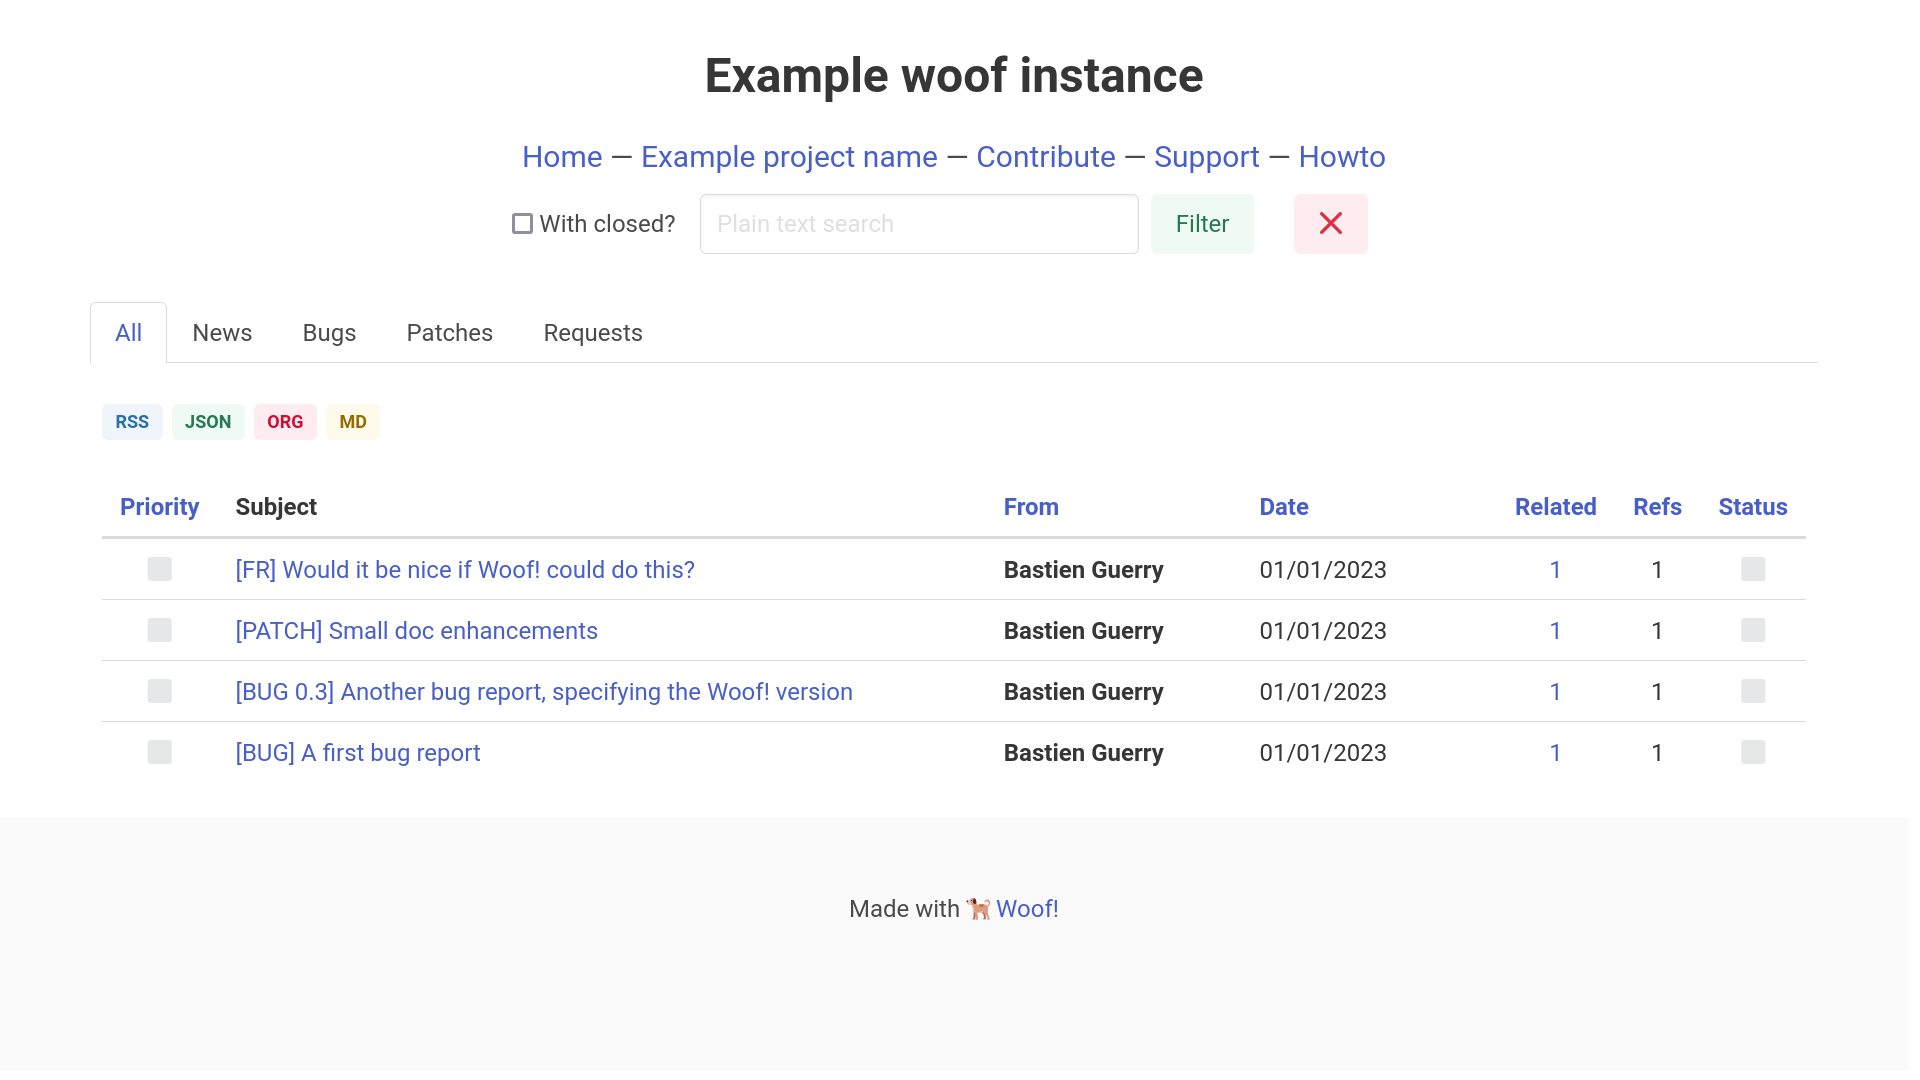Viewport: 1920px width, 1080px height.
Task: Click the red X clear filter button
Action: (1330, 224)
